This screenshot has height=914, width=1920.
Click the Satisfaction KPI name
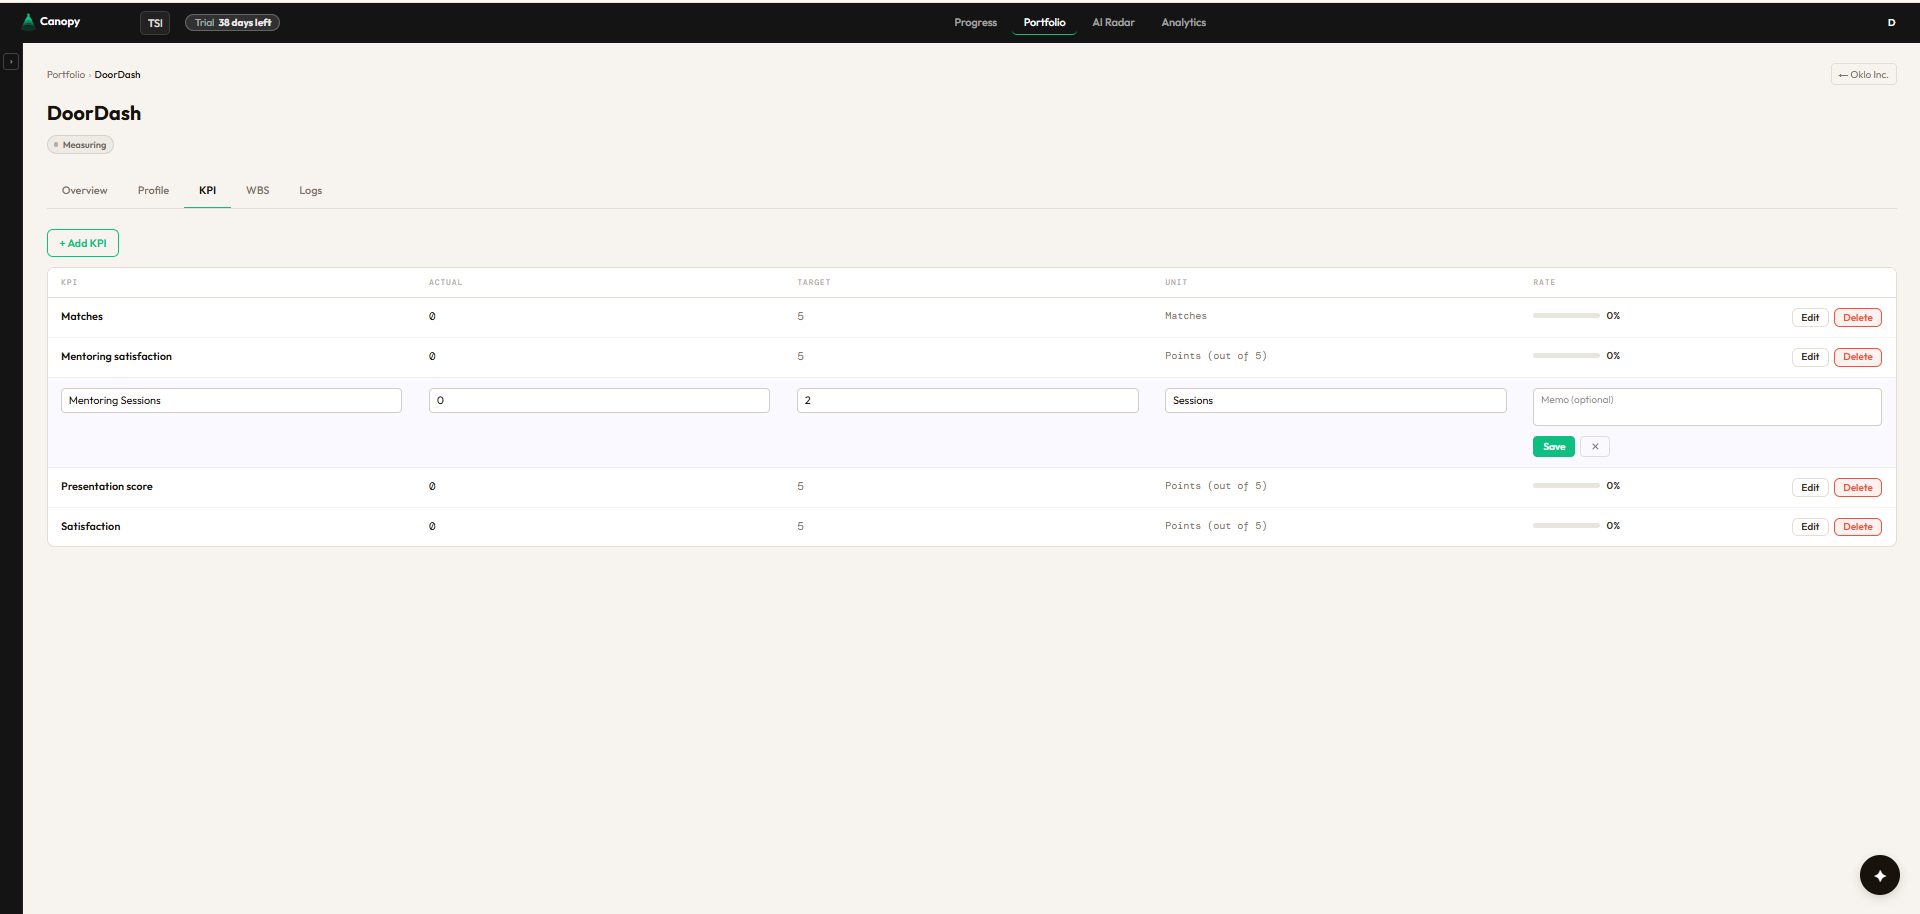[90, 527]
